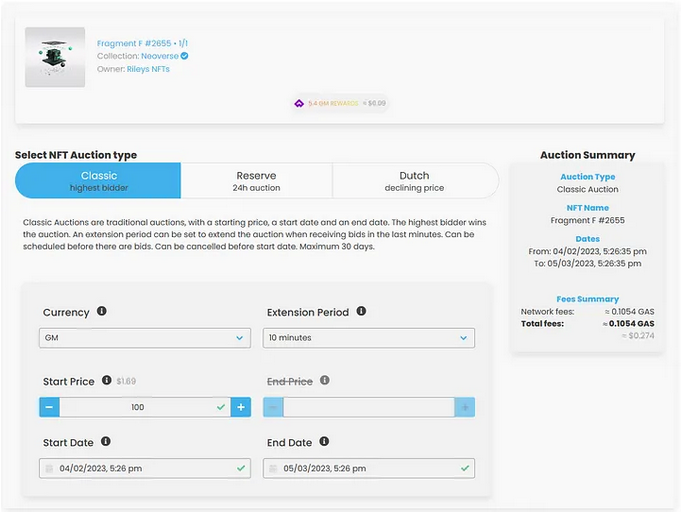Click the green checkmark in Start Price field
This screenshot has height=518, width=684.
click(221, 407)
